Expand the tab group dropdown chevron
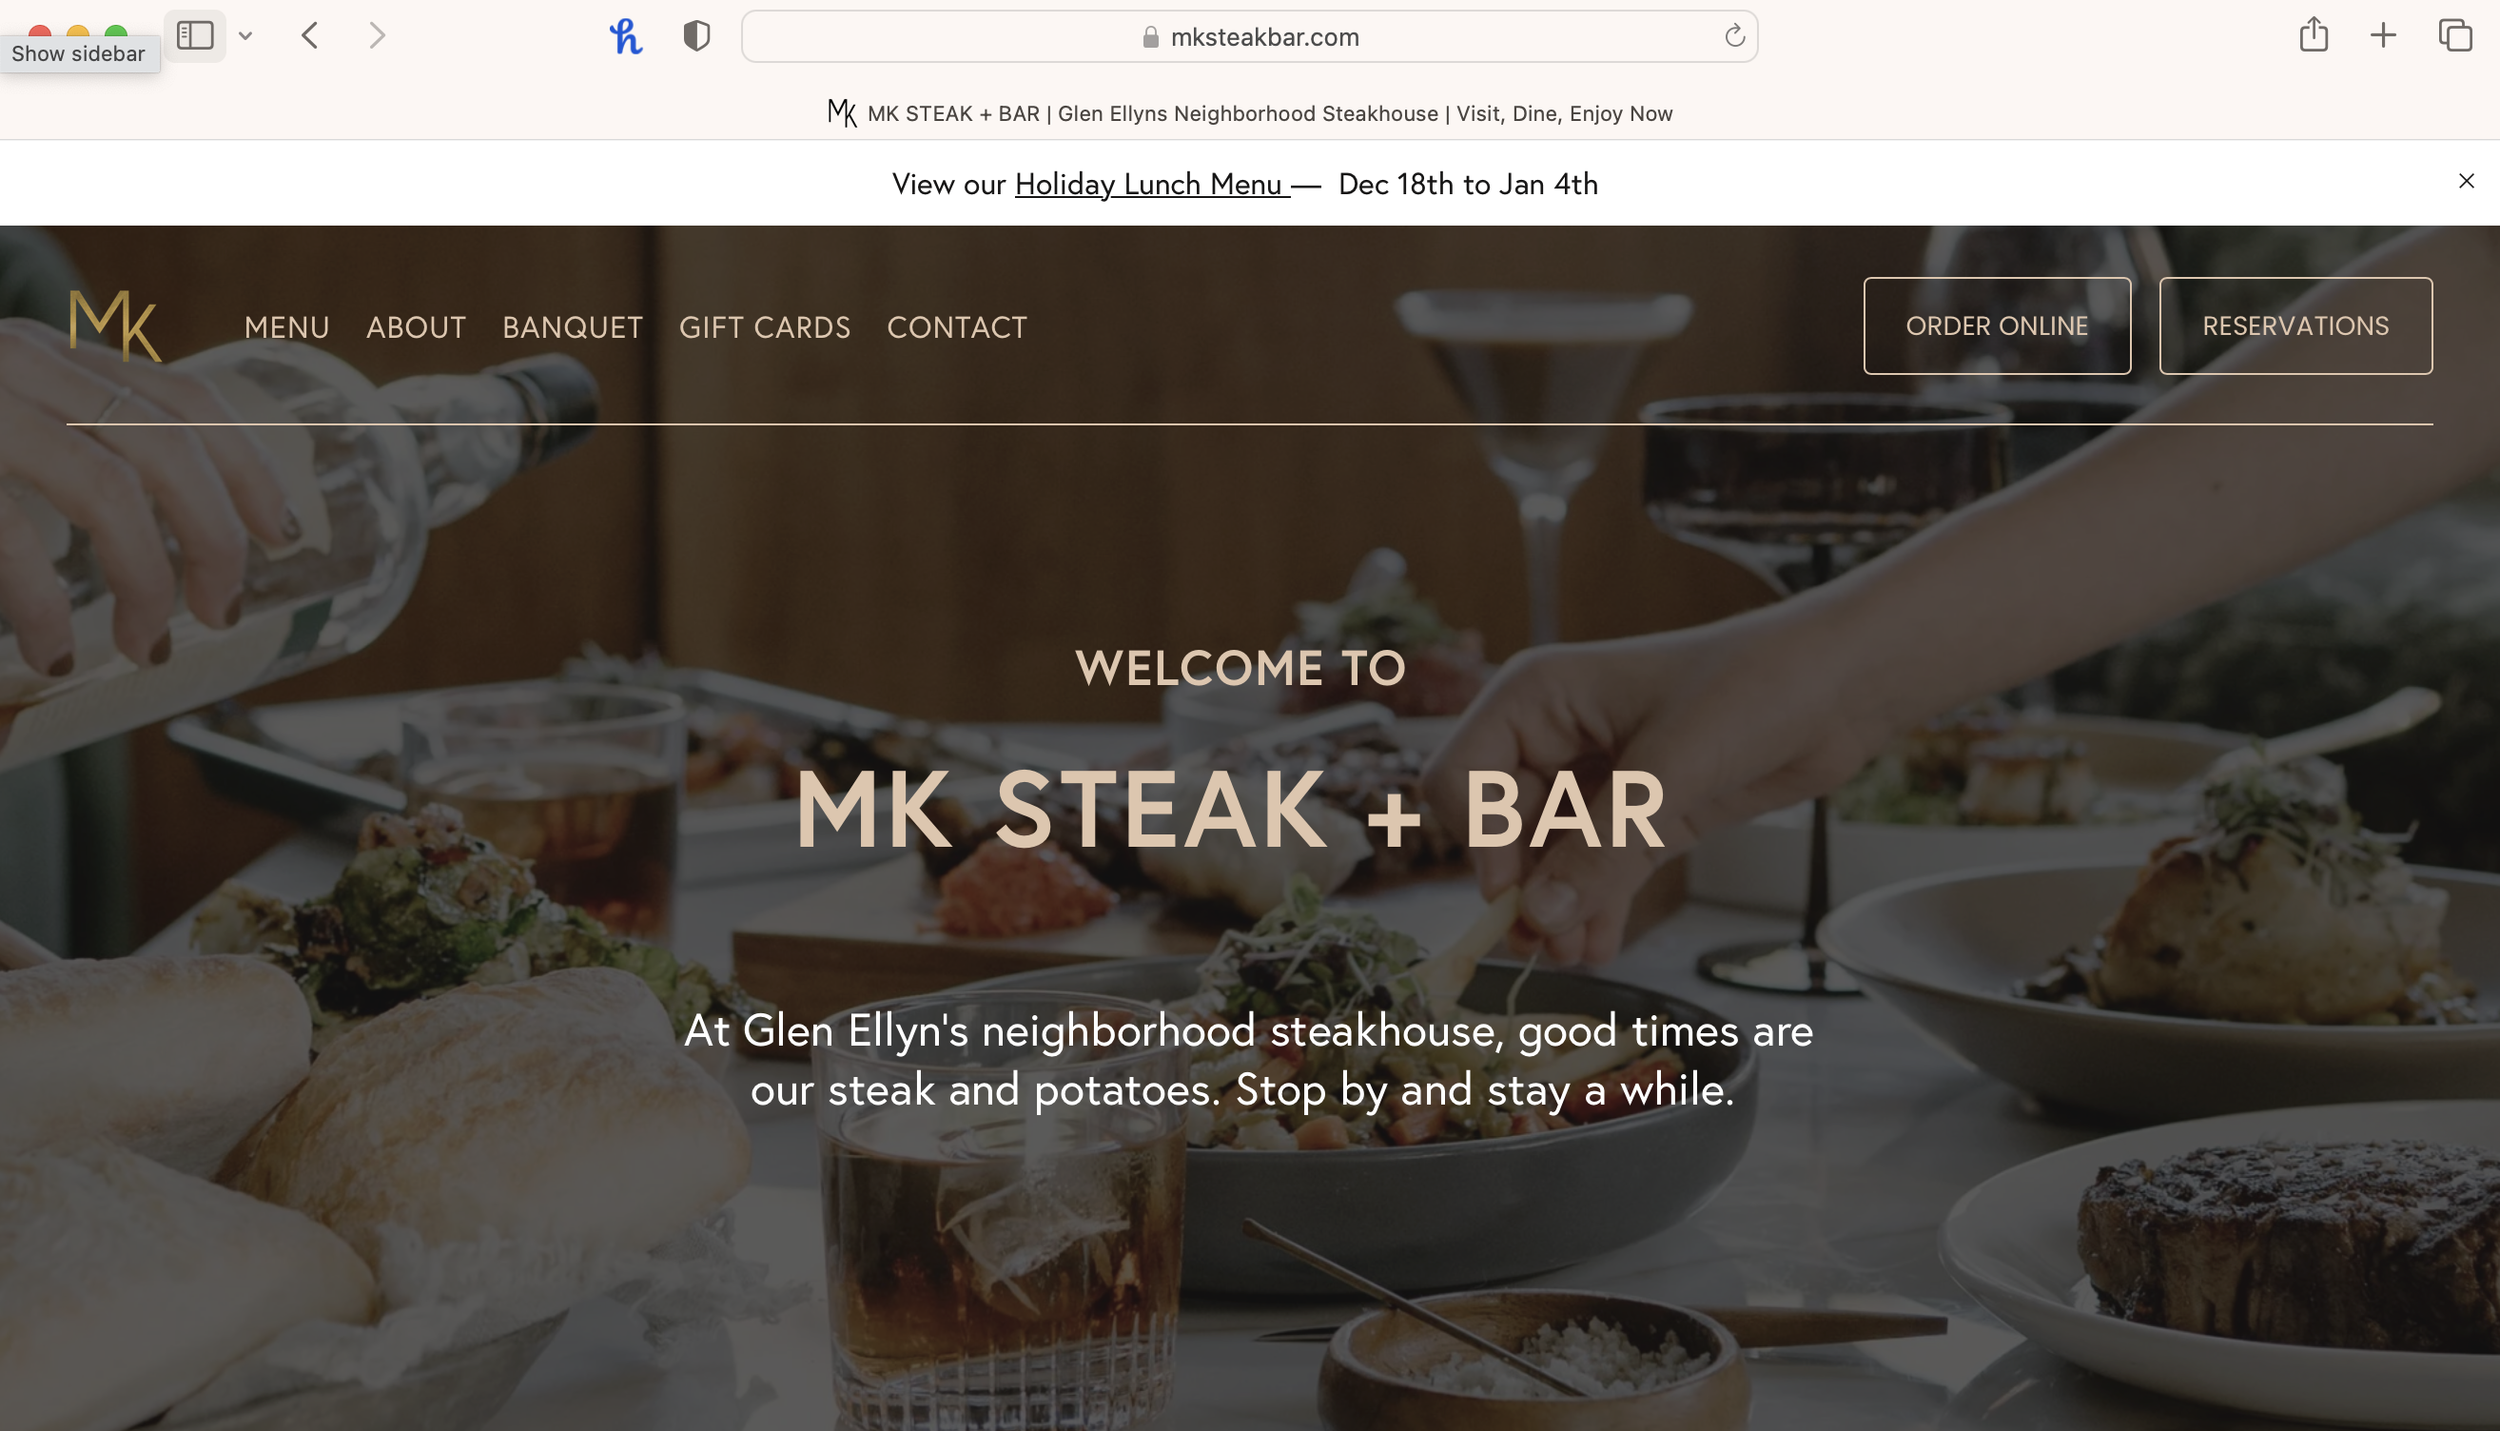This screenshot has height=1431, width=2500. 245,36
